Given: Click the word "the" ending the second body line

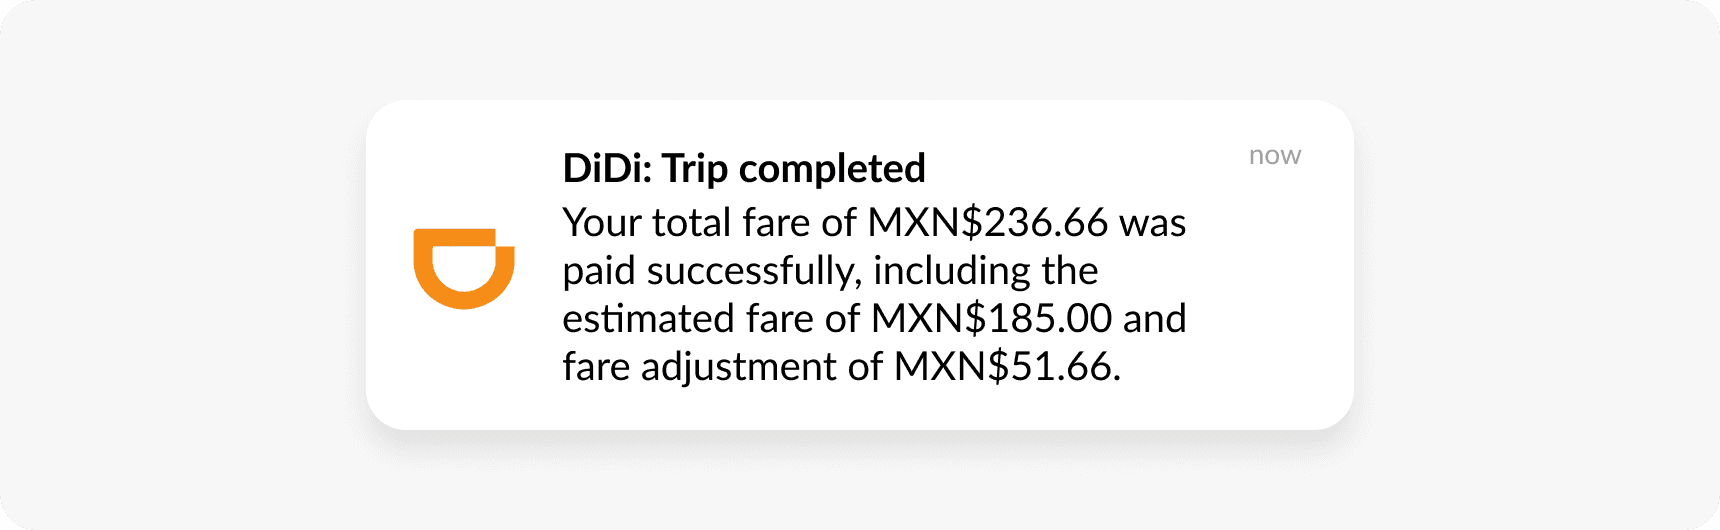Looking at the screenshot, I should [1069, 271].
